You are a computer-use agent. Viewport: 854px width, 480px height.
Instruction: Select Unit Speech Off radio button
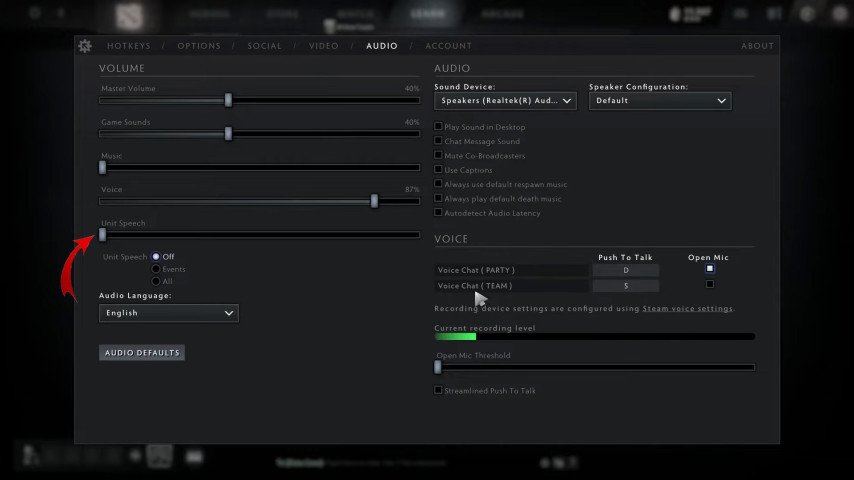click(156, 257)
